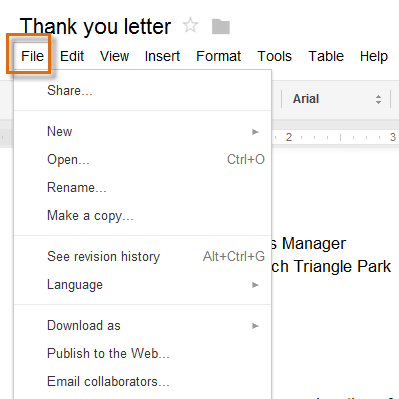Image resolution: width=399 pixels, height=399 pixels.
Task: Open See revision history
Action: click(x=143, y=256)
